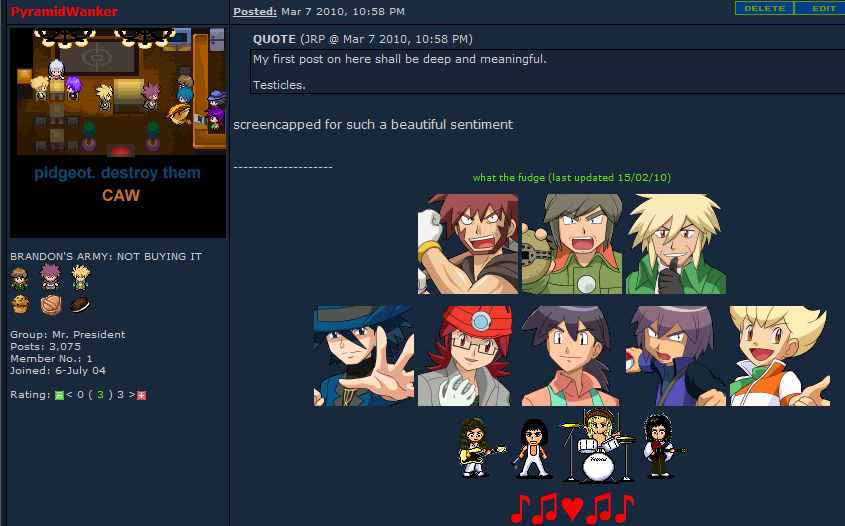Click the brown-haired trainer sprite badge

click(x=19, y=279)
